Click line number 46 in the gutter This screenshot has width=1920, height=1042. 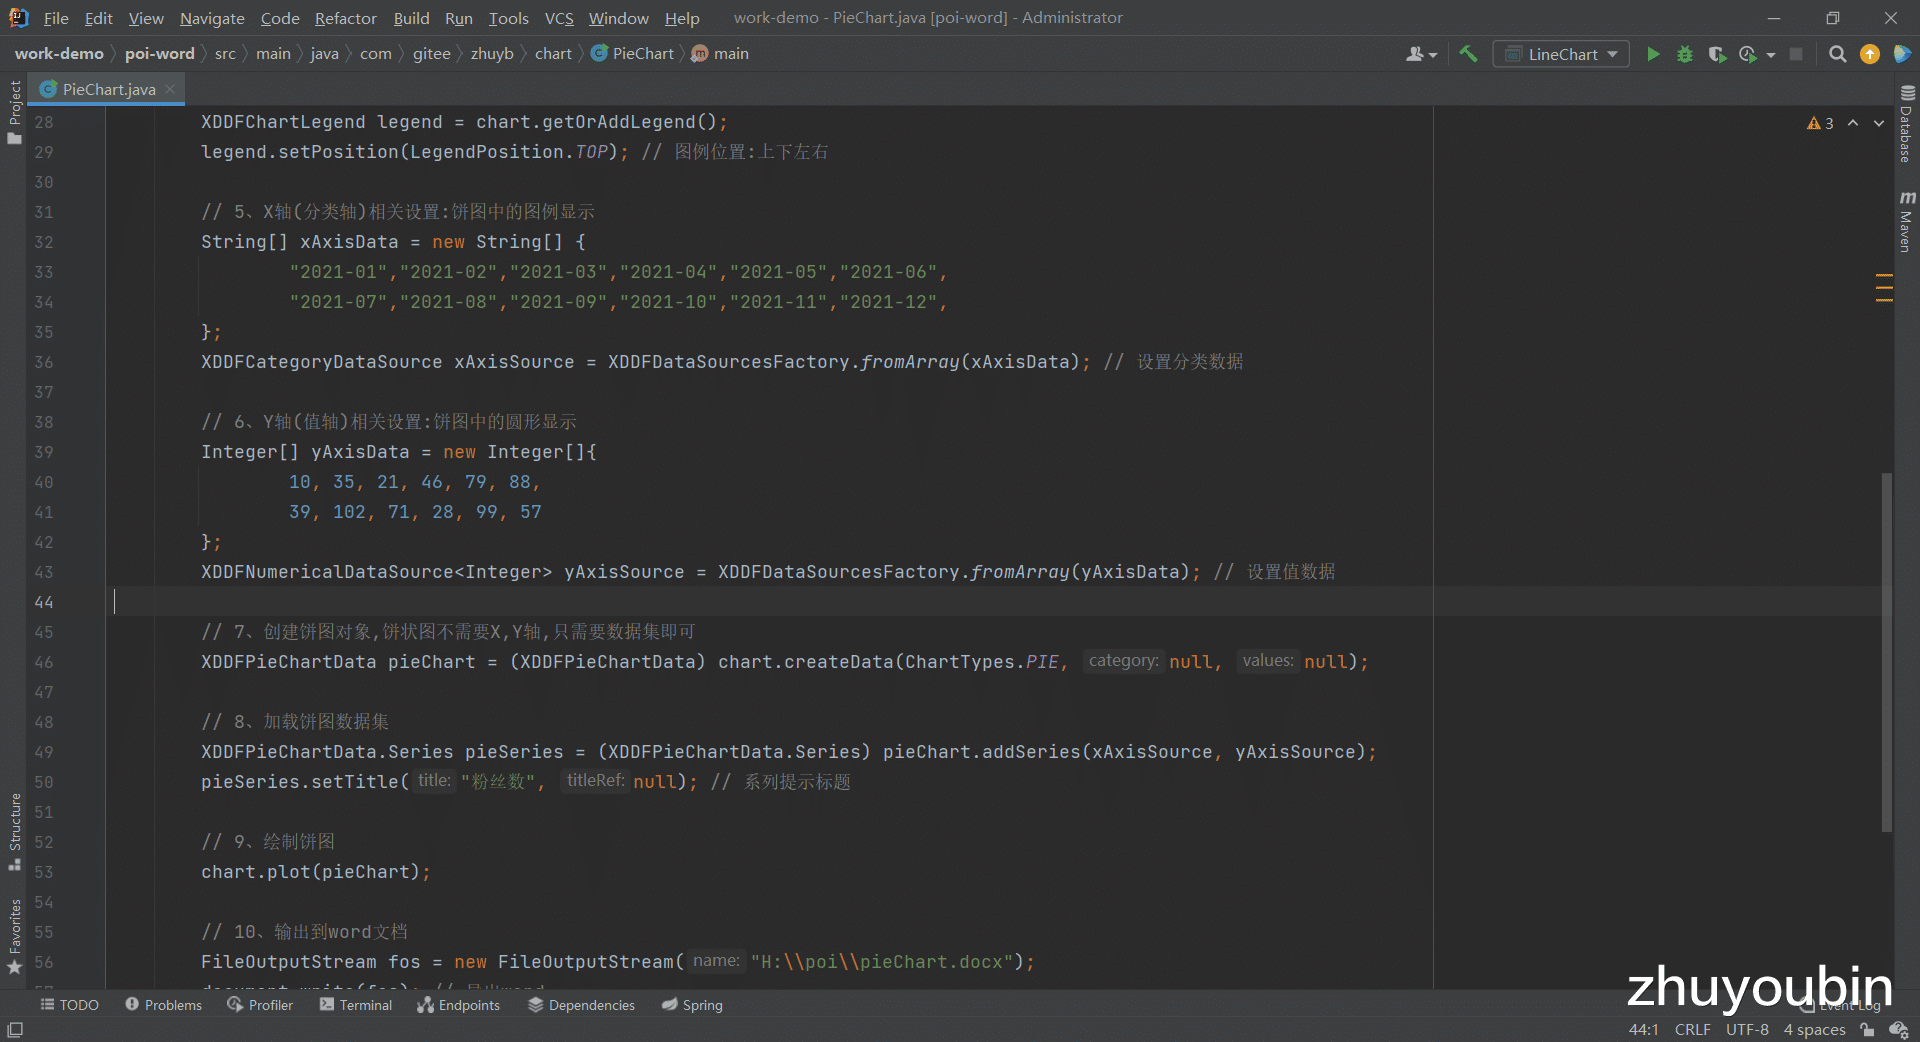point(44,662)
